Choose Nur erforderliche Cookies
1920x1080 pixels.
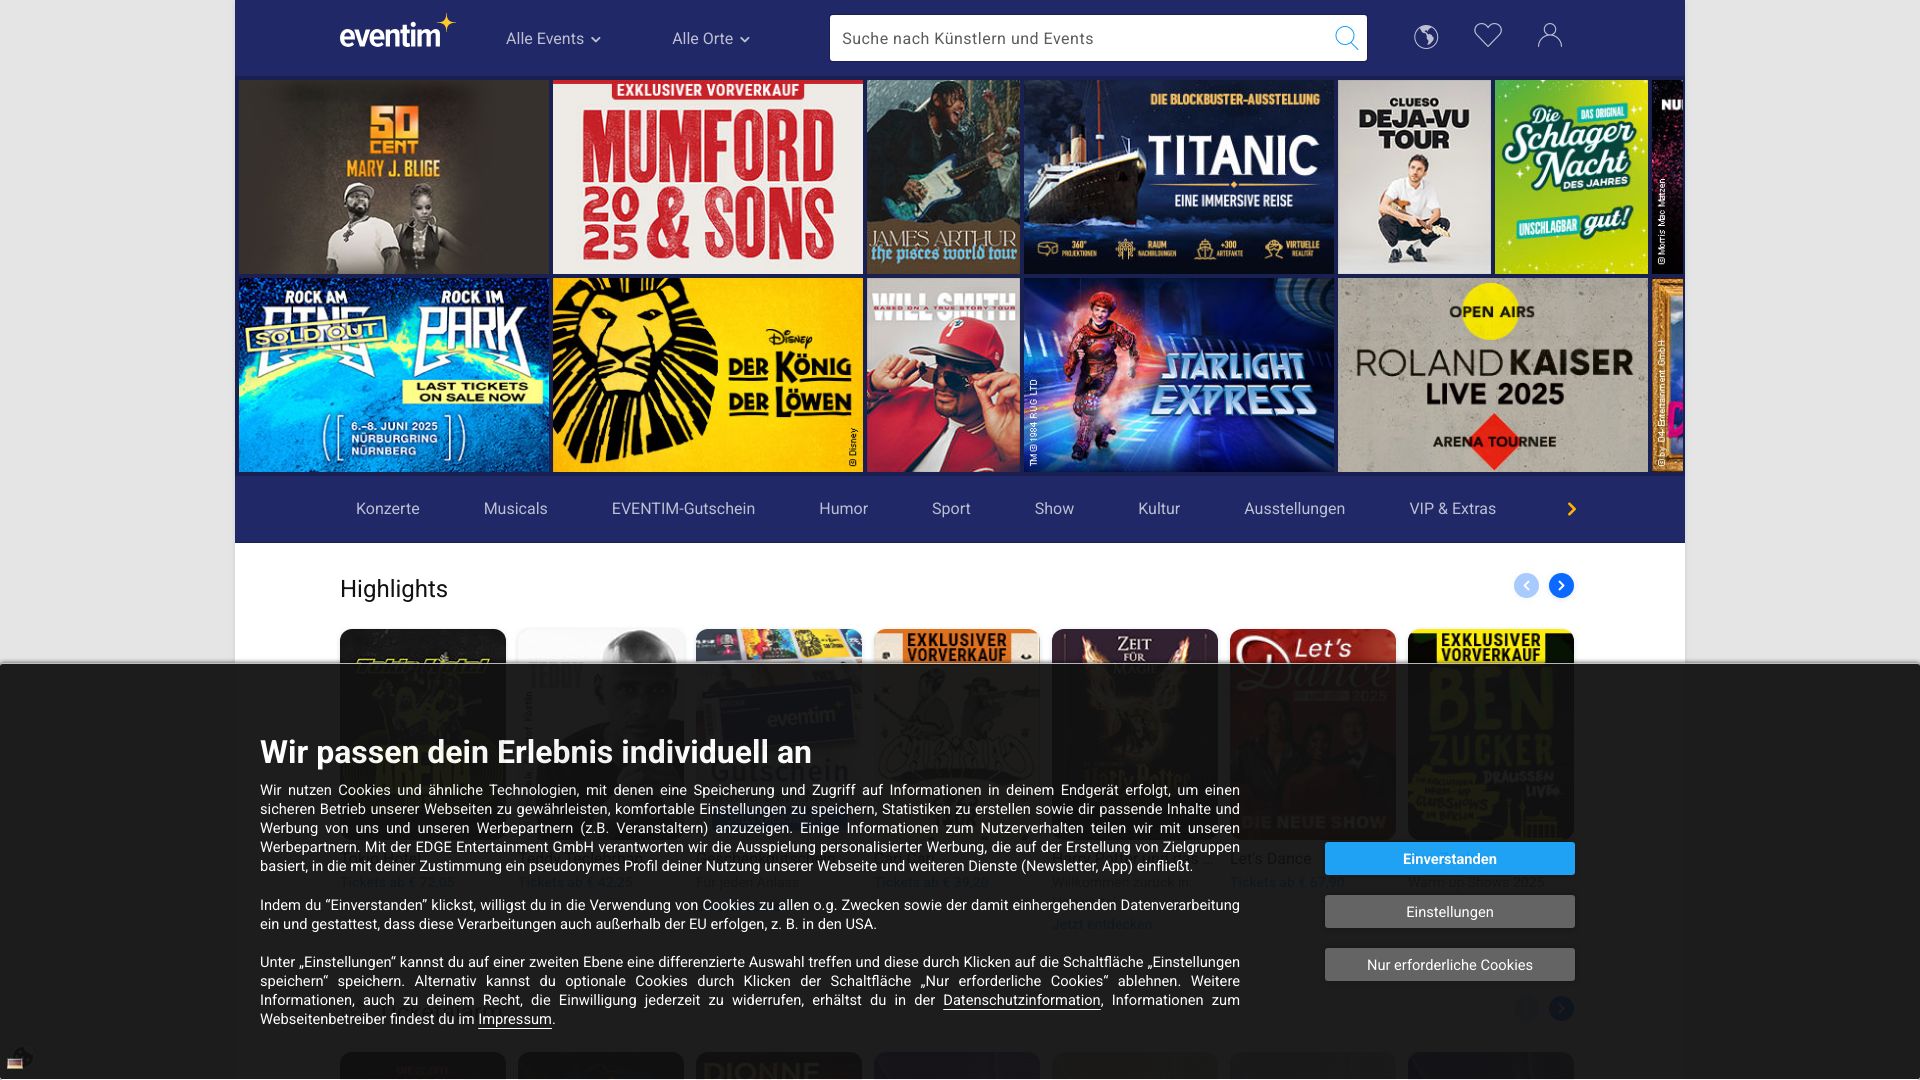click(x=1449, y=965)
